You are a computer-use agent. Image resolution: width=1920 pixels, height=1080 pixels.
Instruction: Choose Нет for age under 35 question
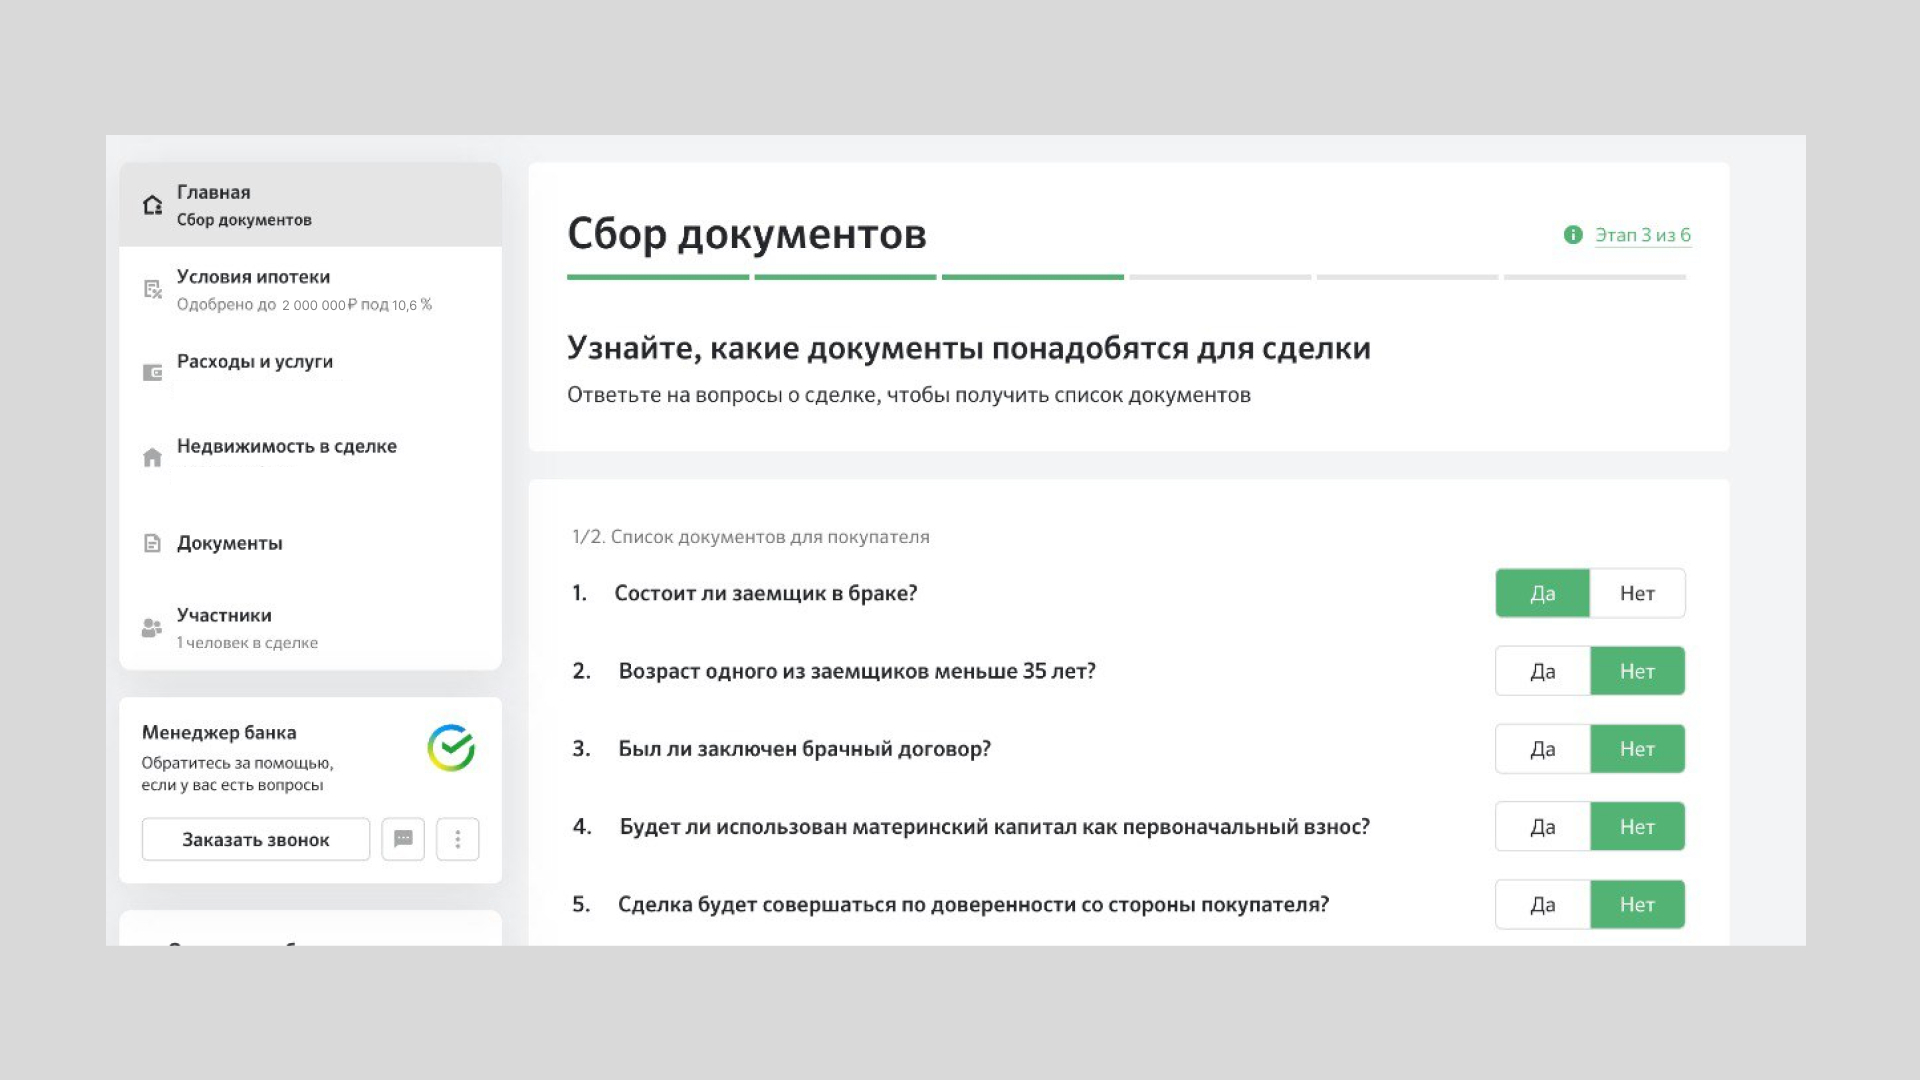coord(1637,671)
